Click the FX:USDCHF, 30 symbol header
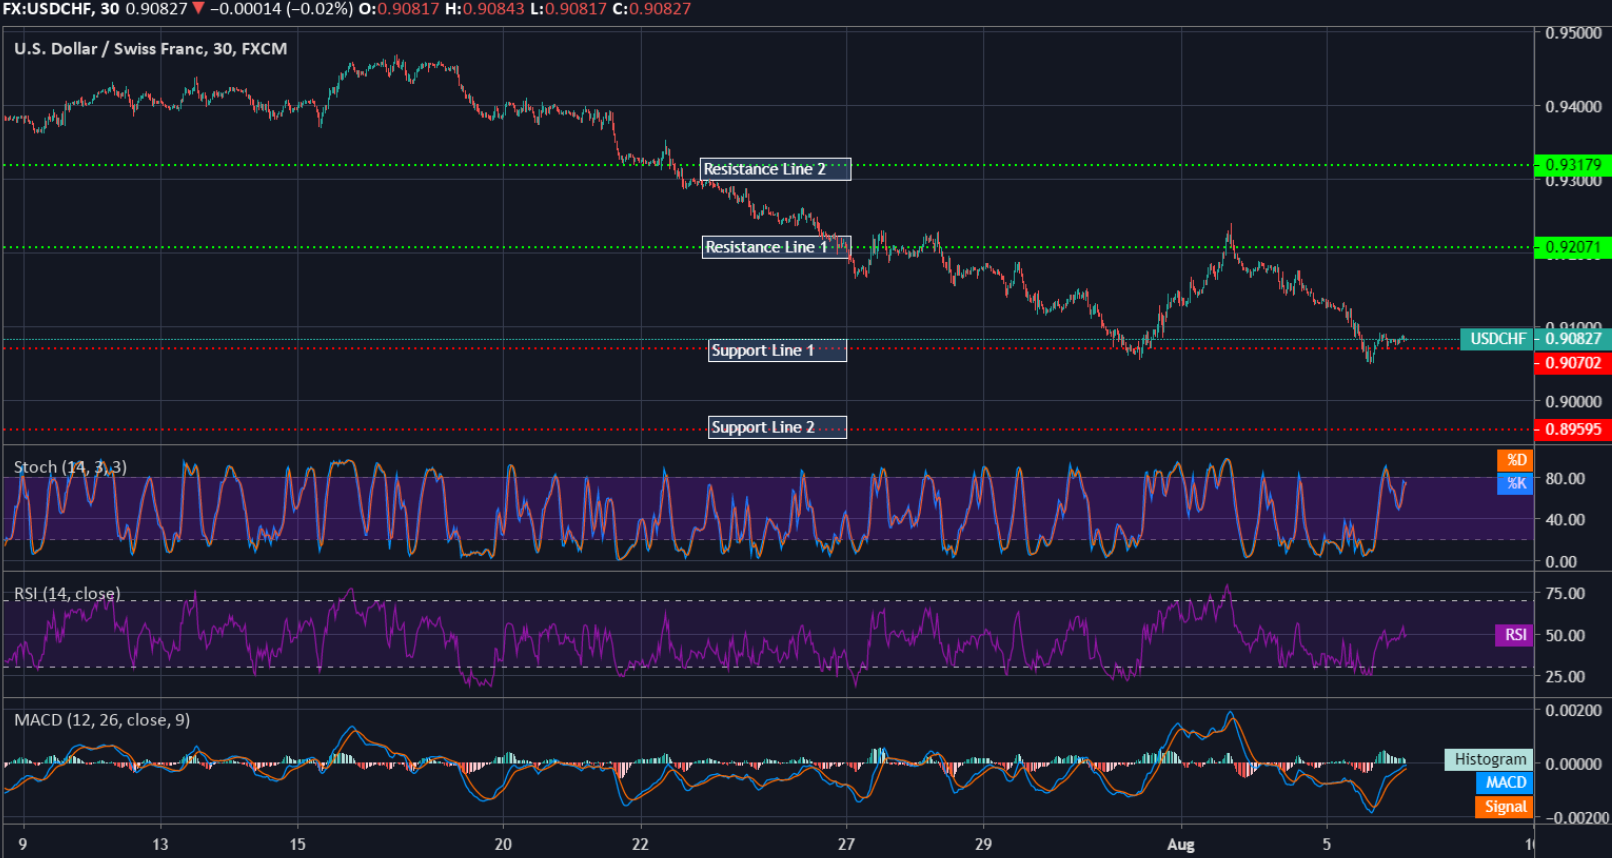Viewport: 1612px width, 858px height. click(60, 9)
